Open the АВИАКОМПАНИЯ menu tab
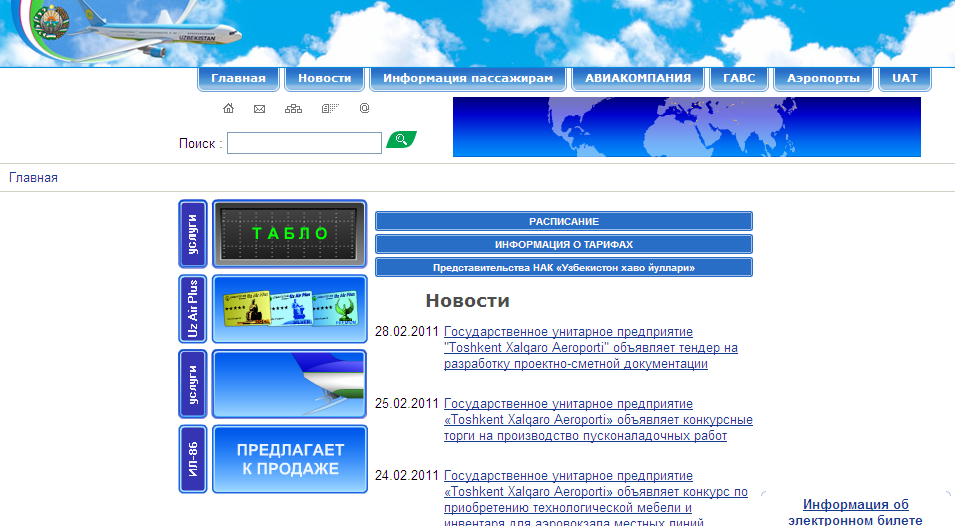Image resolution: width=955 pixels, height=526 pixels. pyautogui.click(x=638, y=79)
